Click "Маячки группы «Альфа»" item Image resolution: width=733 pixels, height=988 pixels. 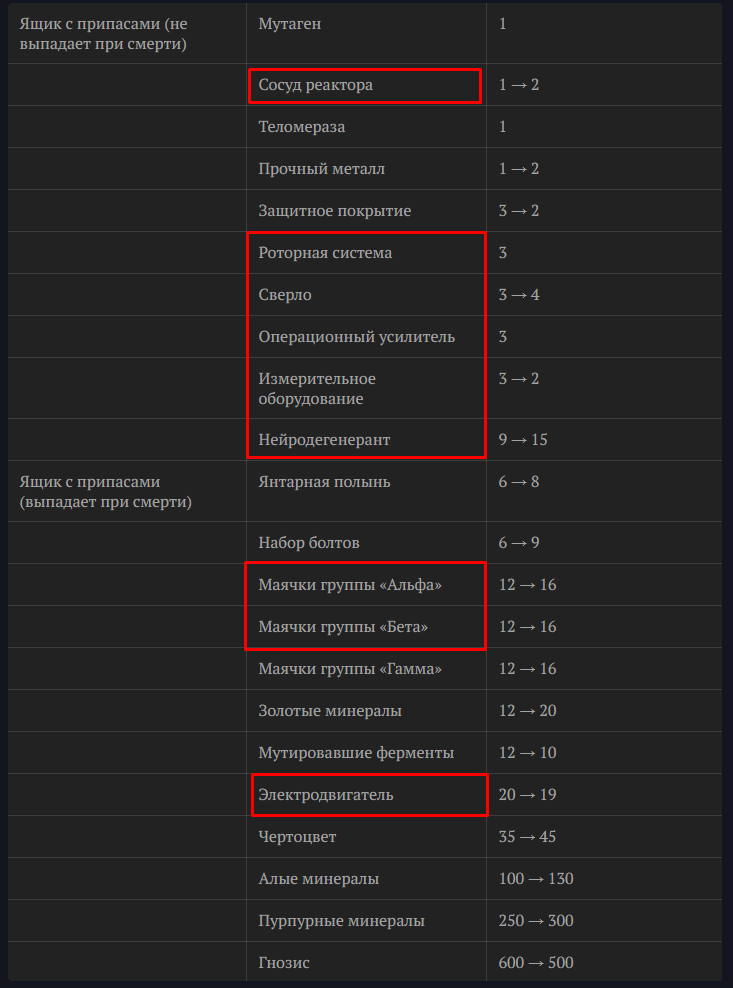point(349,585)
